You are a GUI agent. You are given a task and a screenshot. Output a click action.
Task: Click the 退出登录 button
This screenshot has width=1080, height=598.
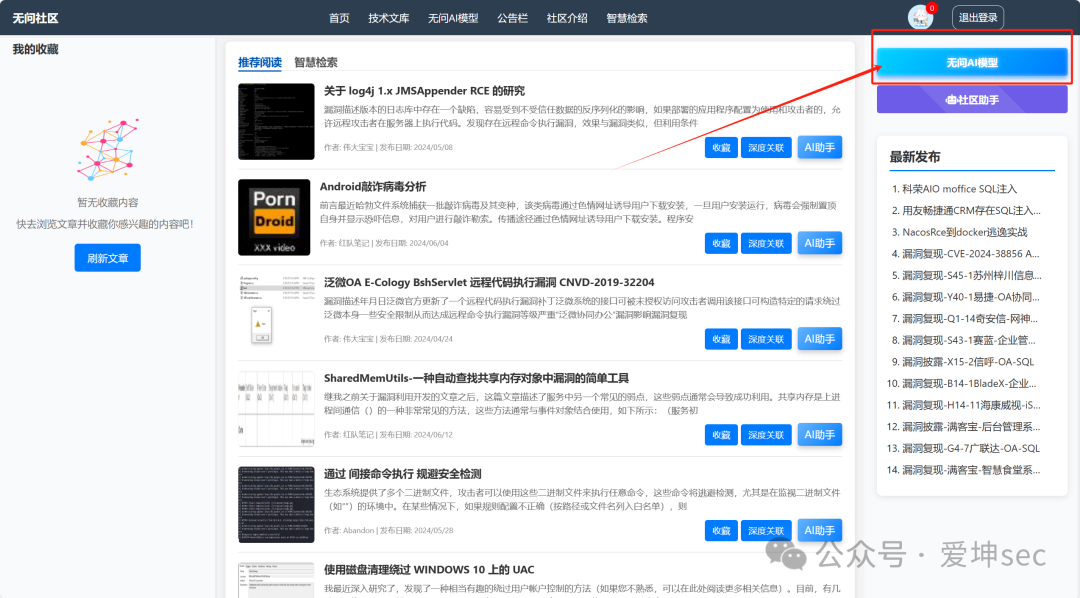point(978,17)
